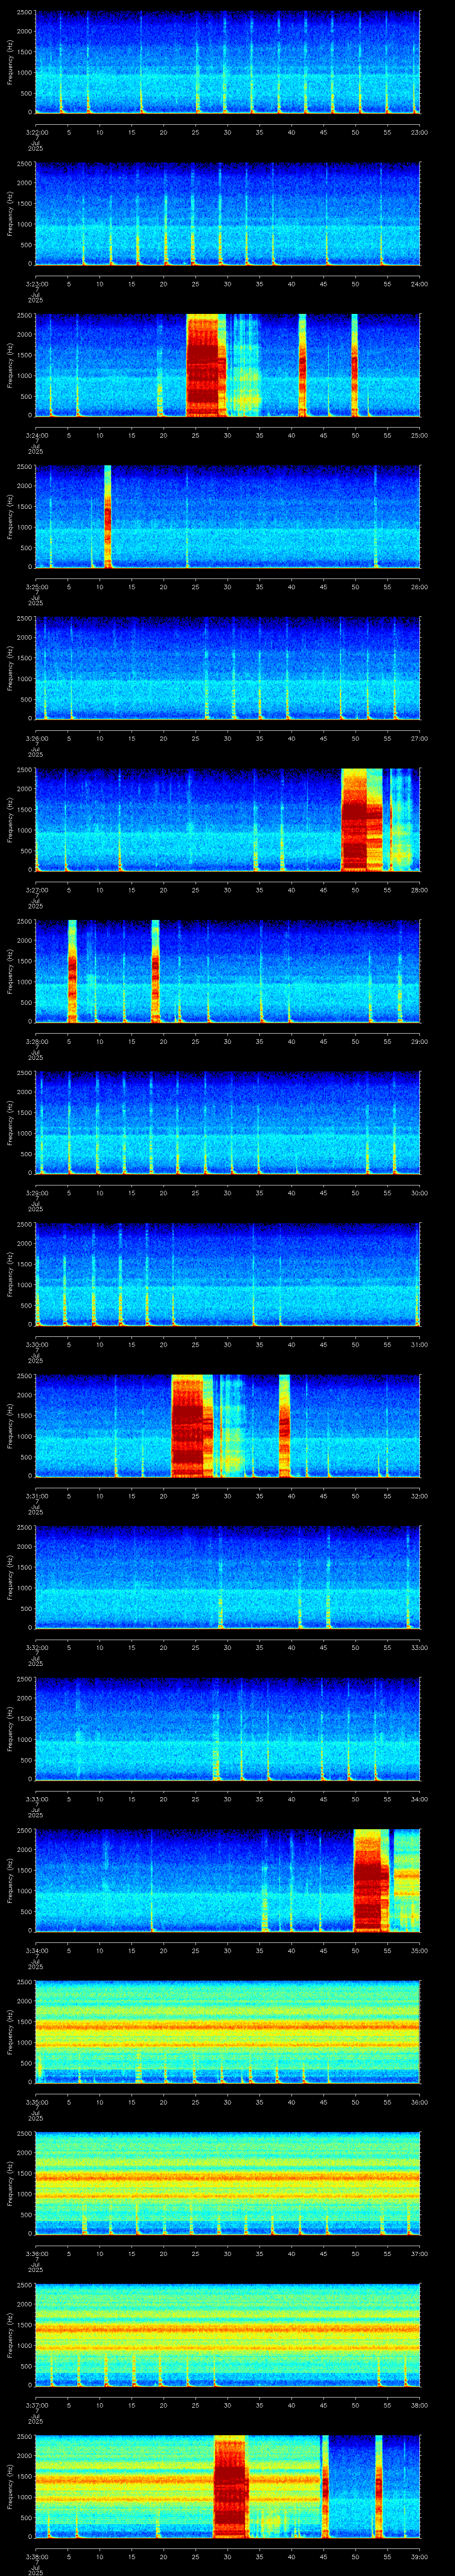The width and height of the screenshot is (455, 2576).
Task: Click the 31:00 time axis label
Action: coord(420,1344)
